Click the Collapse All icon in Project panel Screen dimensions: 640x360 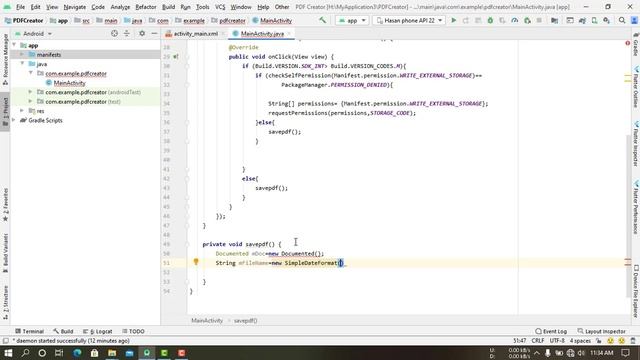127,33
